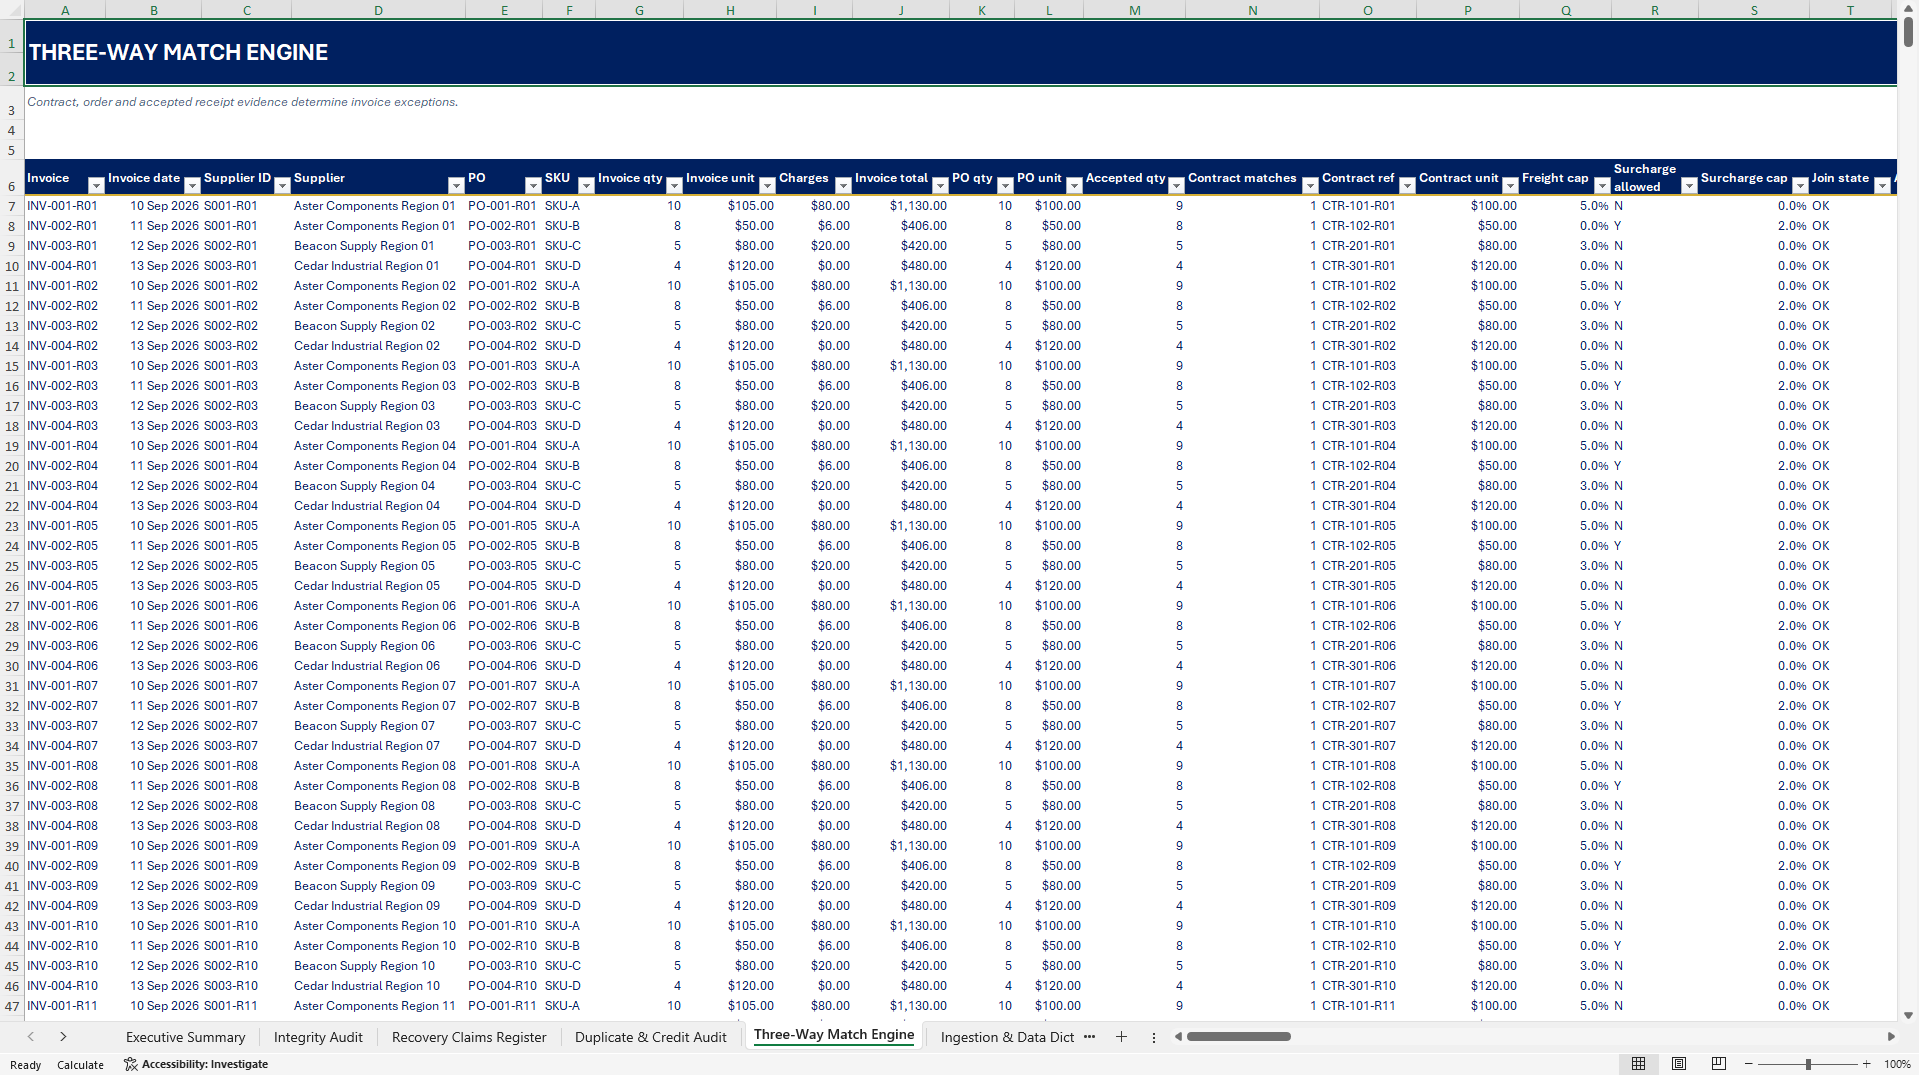Open the Invoice unit filter dropdown

tap(767, 186)
